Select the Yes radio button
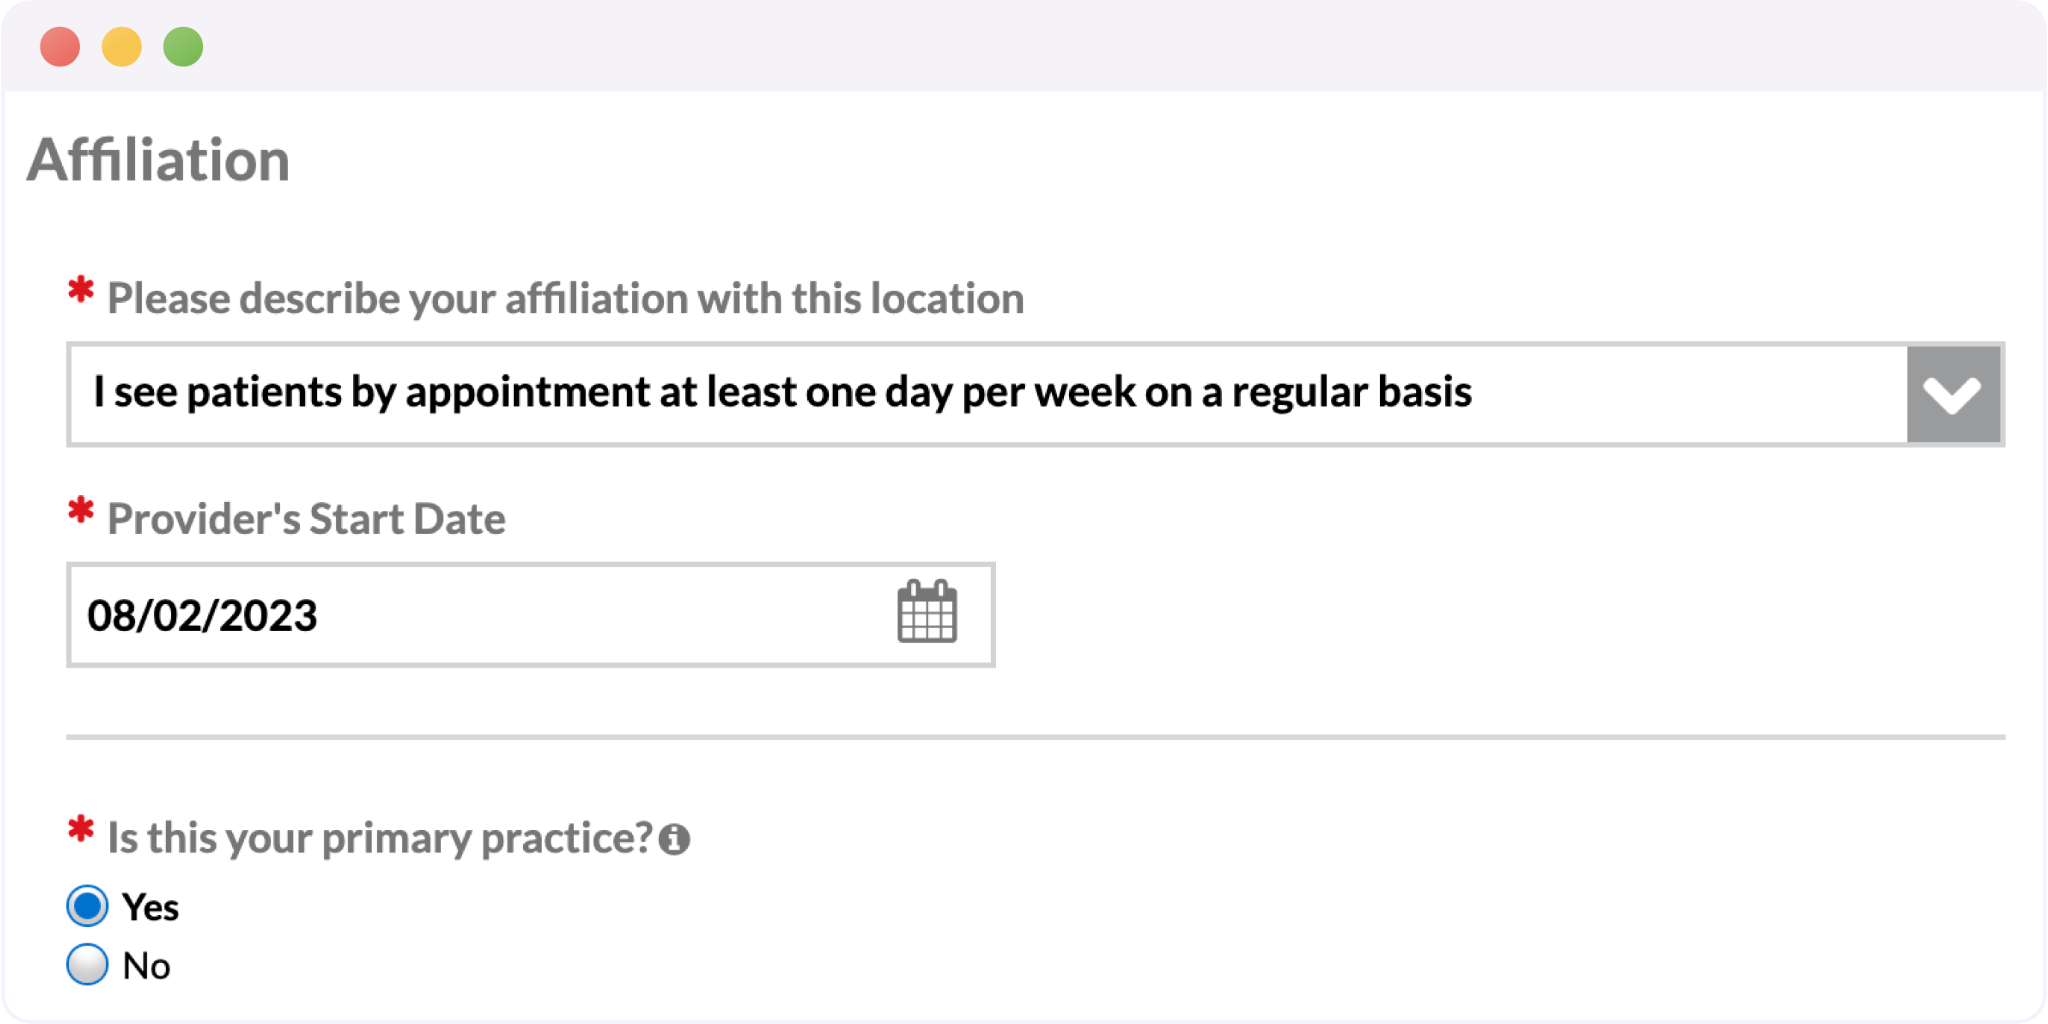The width and height of the screenshot is (2048, 1024). (x=88, y=906)
